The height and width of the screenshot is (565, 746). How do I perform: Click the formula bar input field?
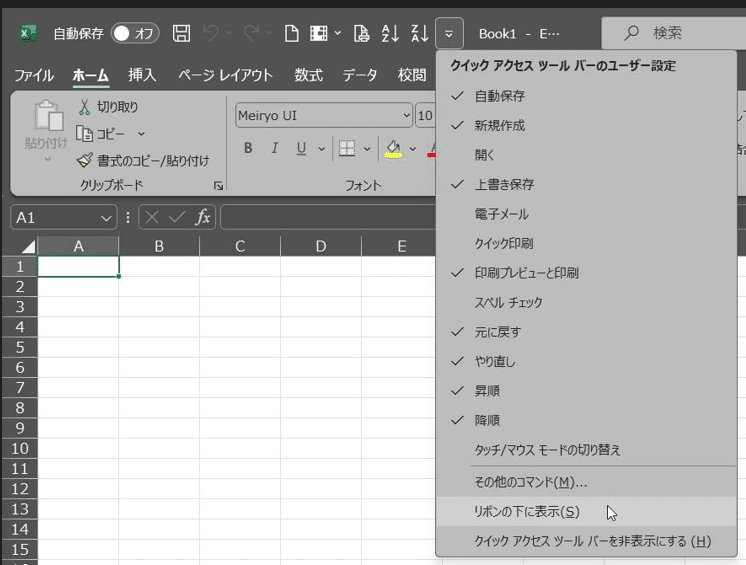328,217
